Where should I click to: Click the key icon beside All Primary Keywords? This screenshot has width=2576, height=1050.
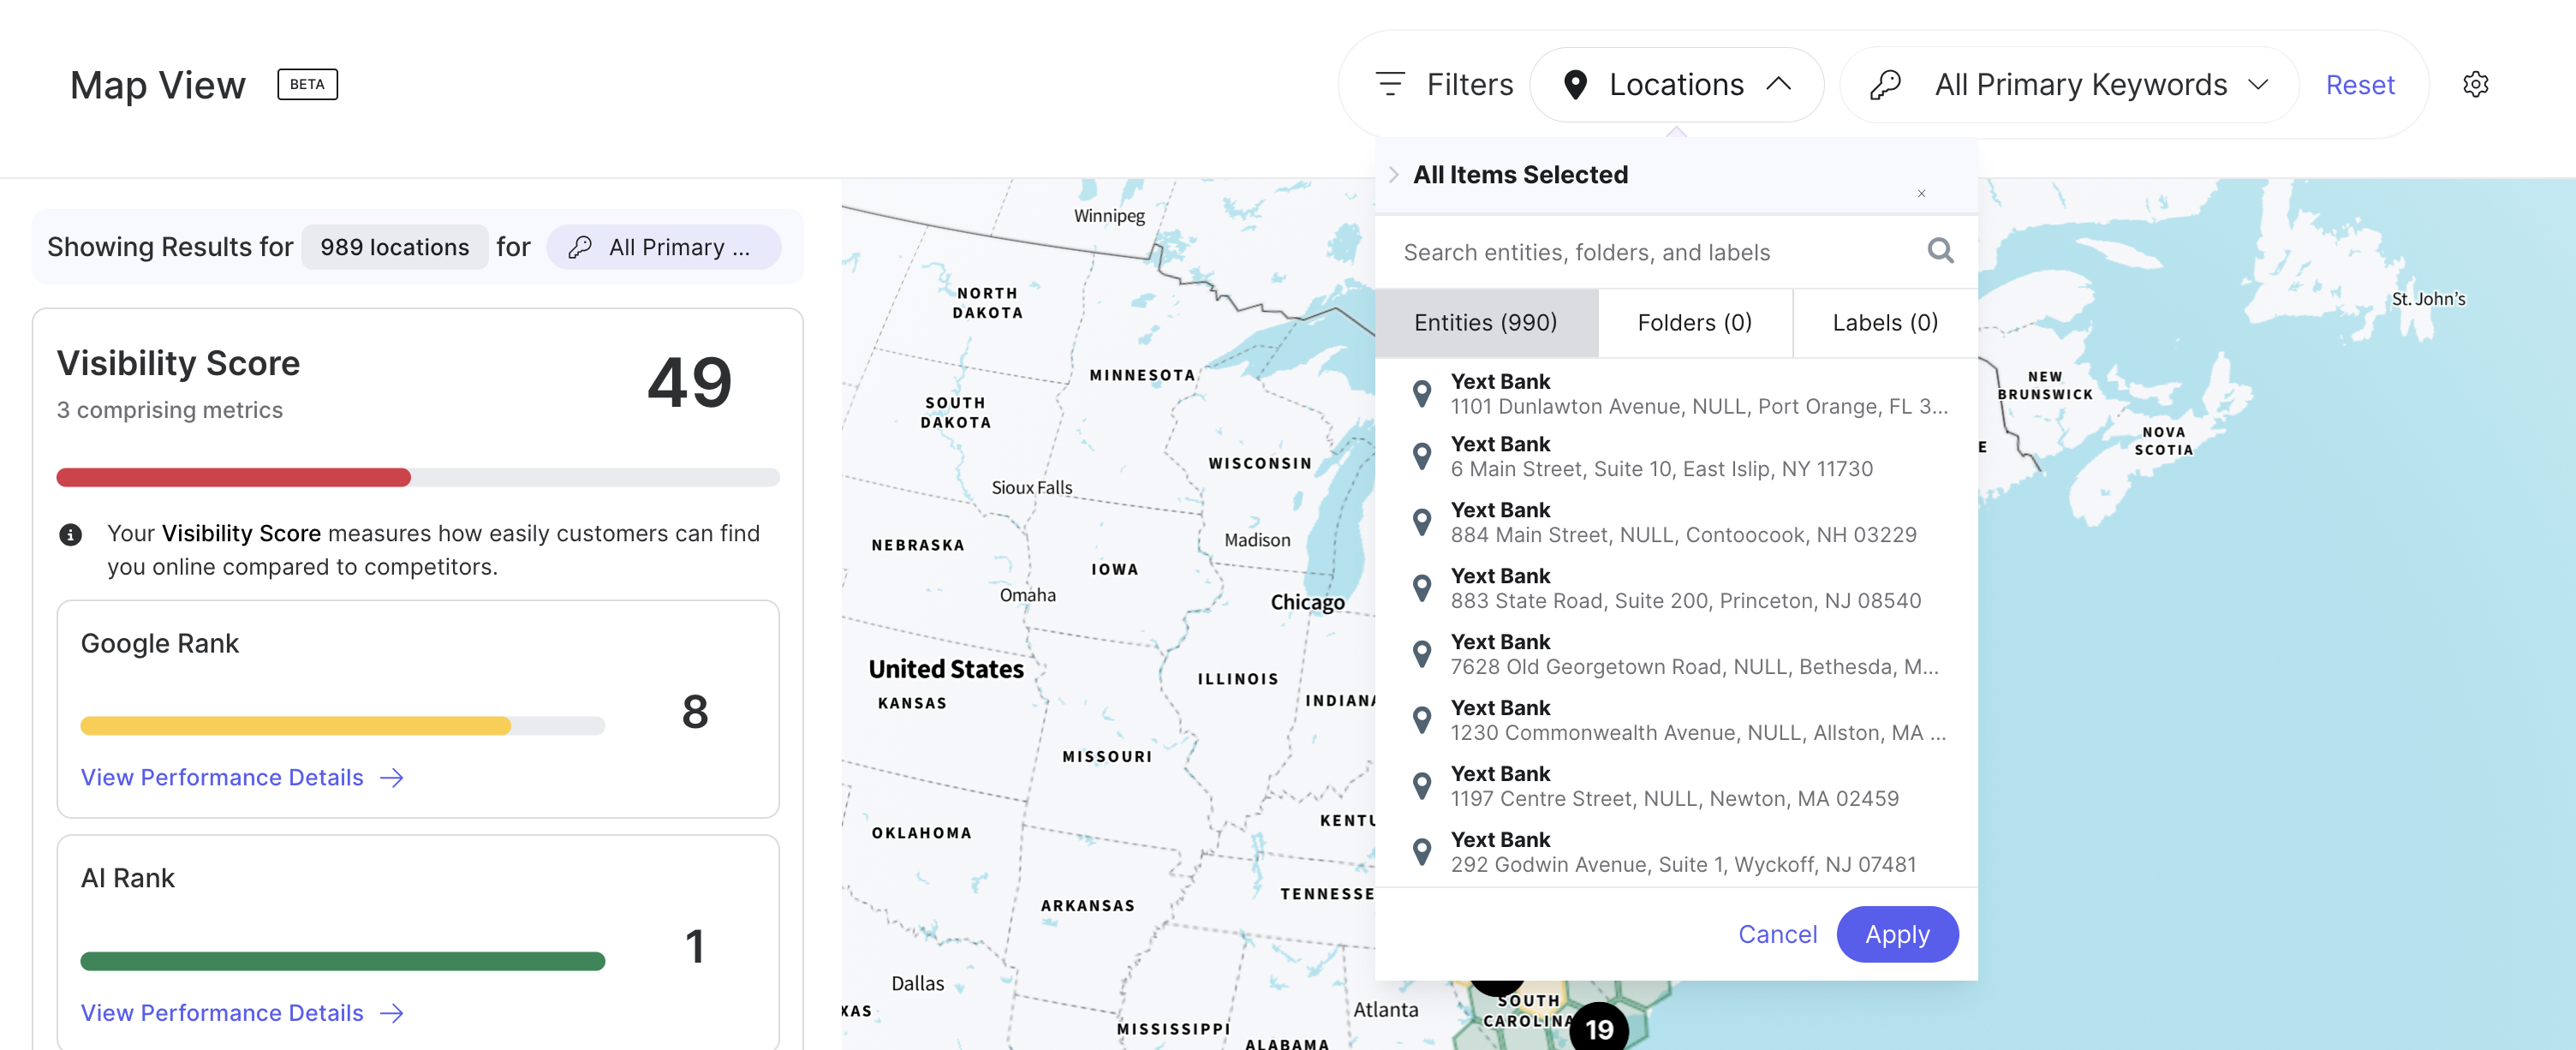click(1885, 85)
